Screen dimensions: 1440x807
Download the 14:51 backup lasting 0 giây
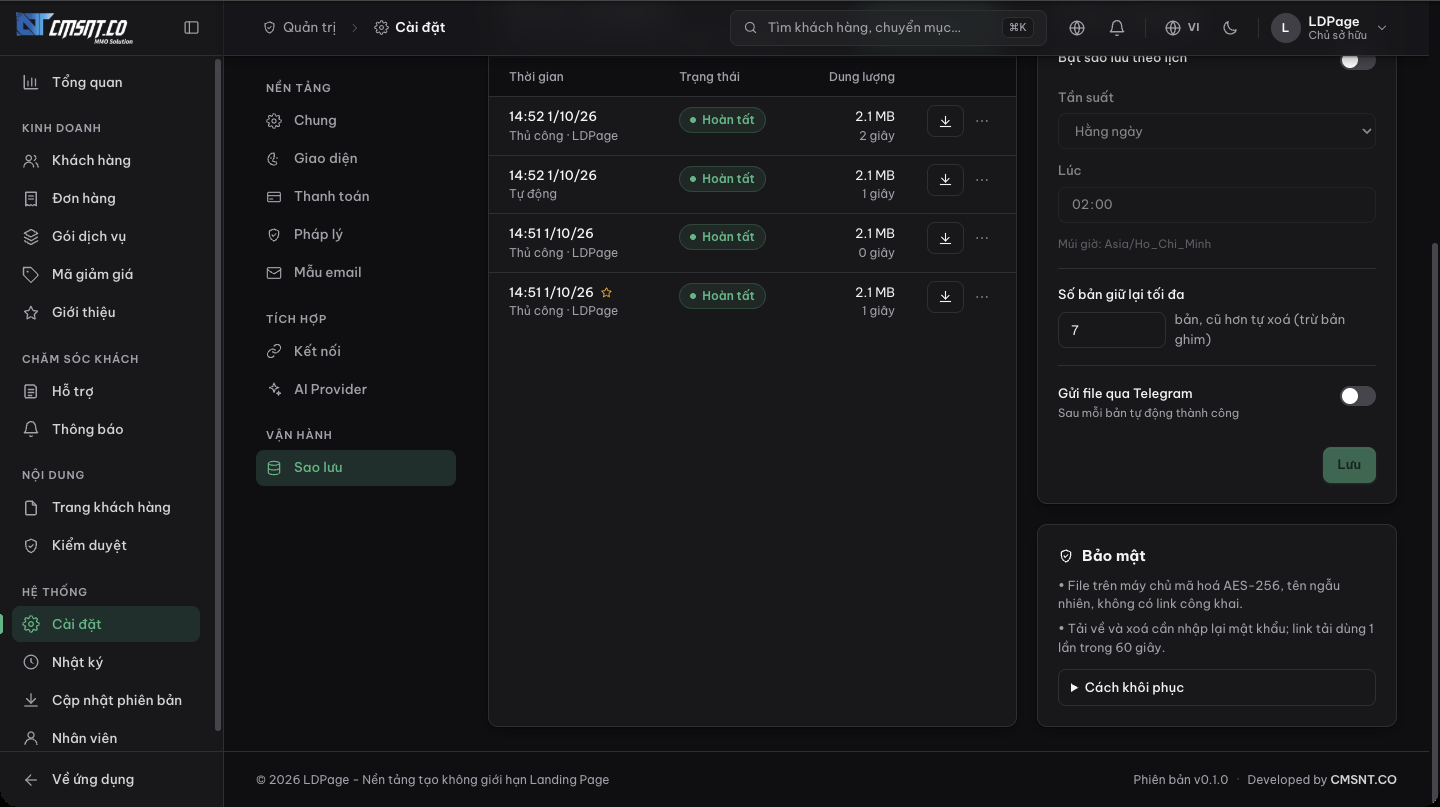945,238
